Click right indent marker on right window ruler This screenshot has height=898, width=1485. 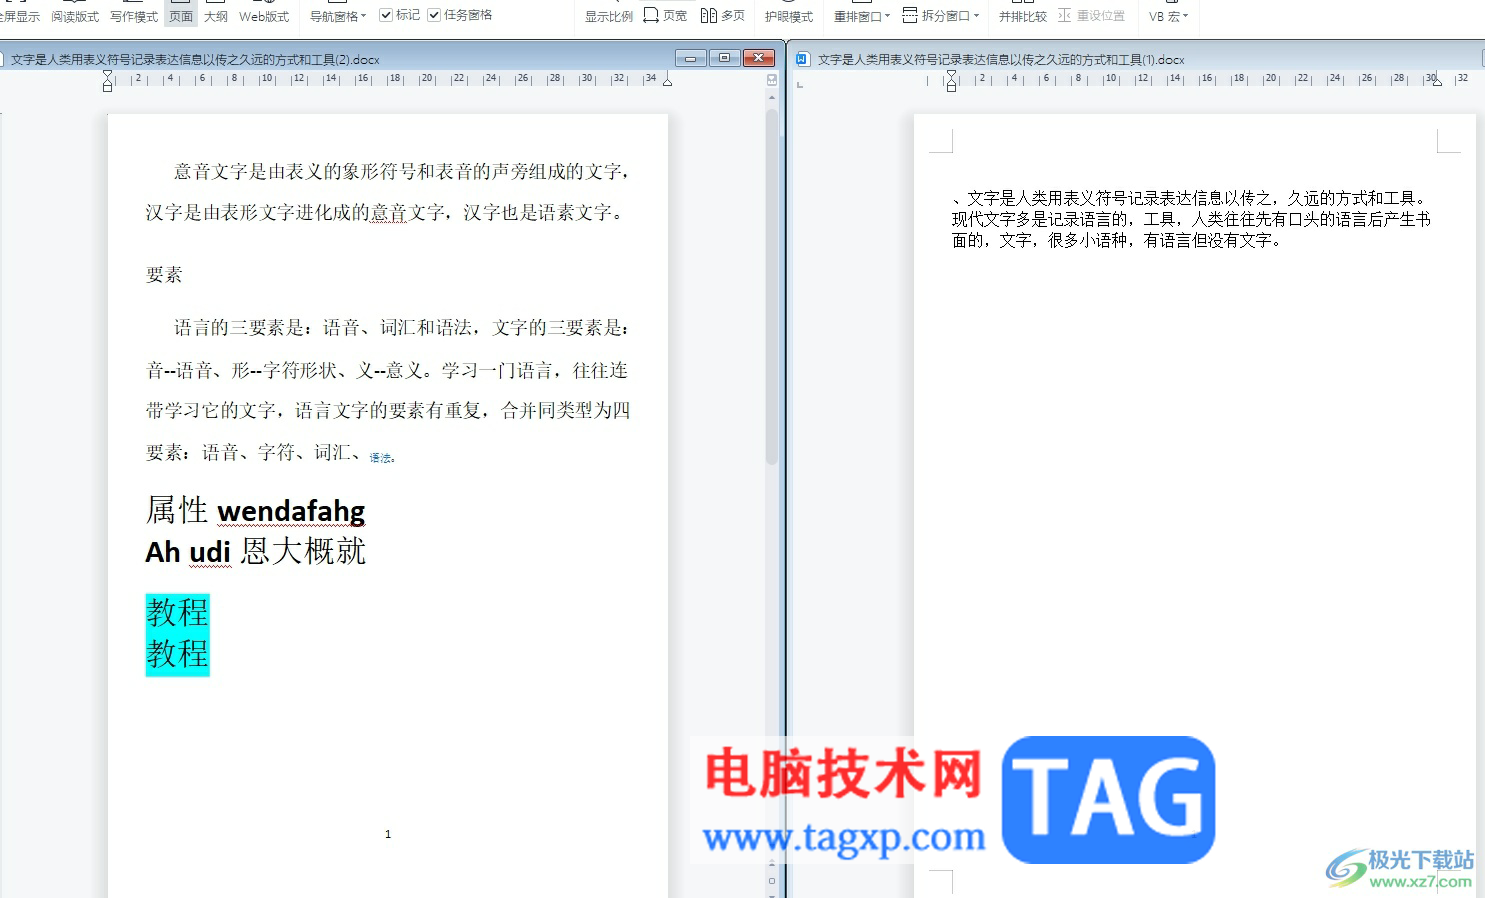pyautogui.click(x=1437, y=81)
